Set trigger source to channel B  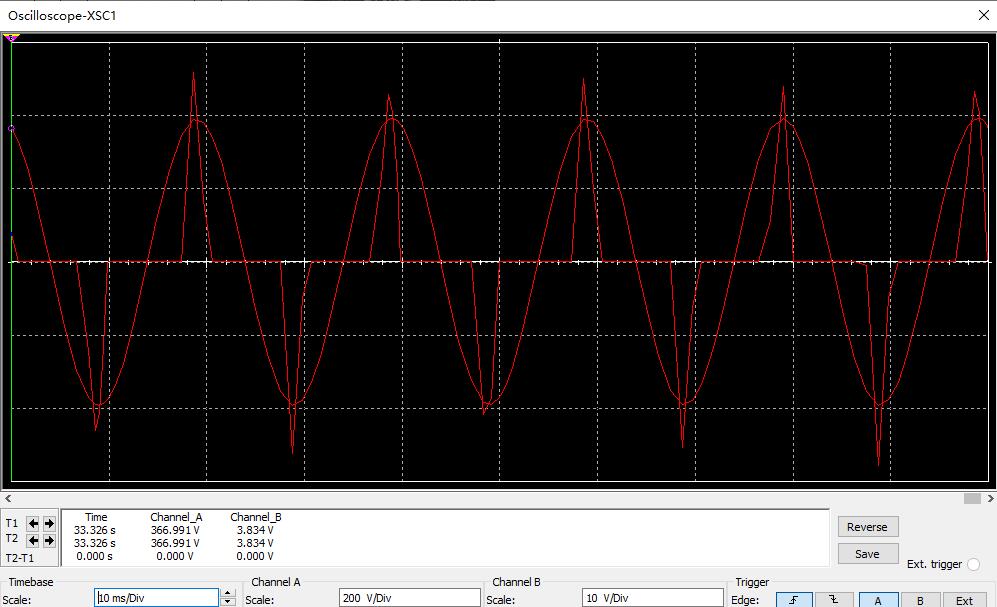tap(920, 600)
